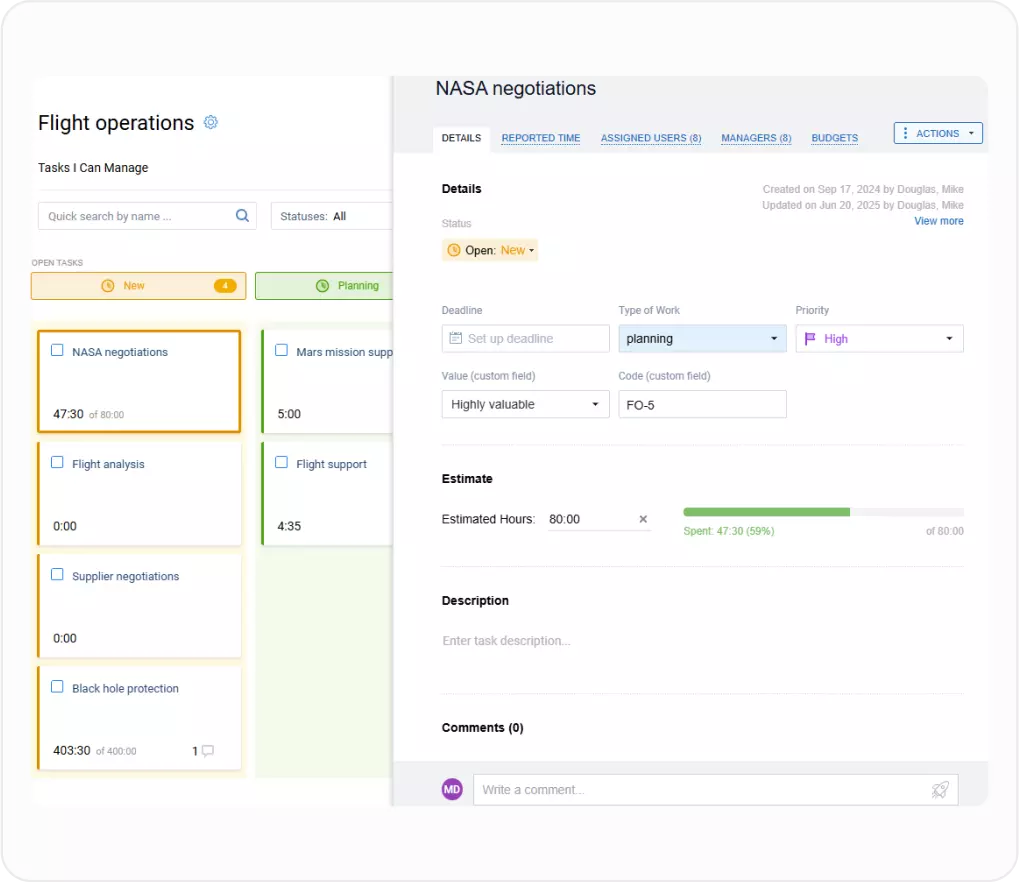Viewport: 1019px width, 882px height.
Task: Switch to the REPORTED TIME tab
Action: coord(540,138)
